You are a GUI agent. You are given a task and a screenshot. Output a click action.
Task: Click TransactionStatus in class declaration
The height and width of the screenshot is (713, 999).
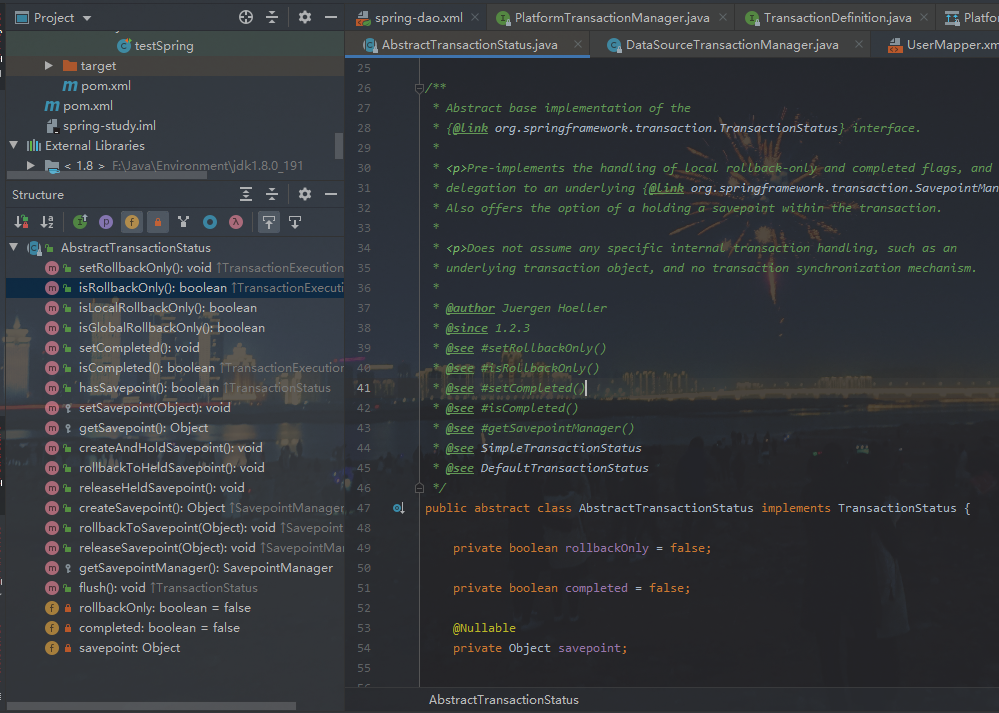pyautogui.click(x=896, y=508)
